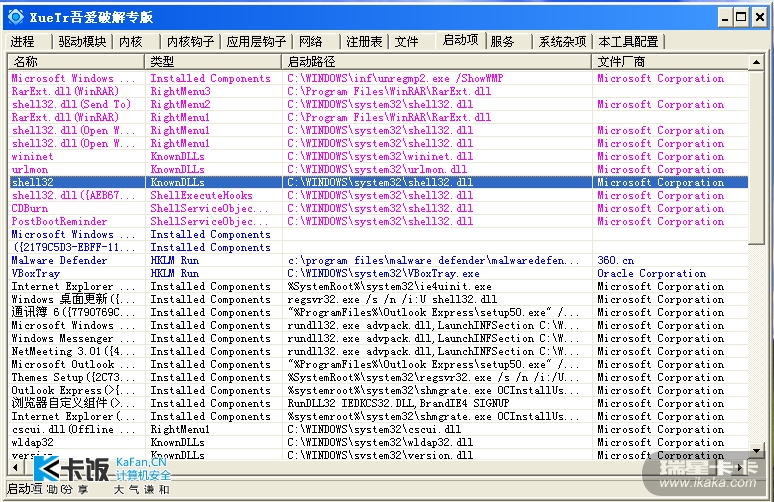Screen dimensions: 774x502
Task: Click the vertical scrollbar down arrow
Action: 756,451
